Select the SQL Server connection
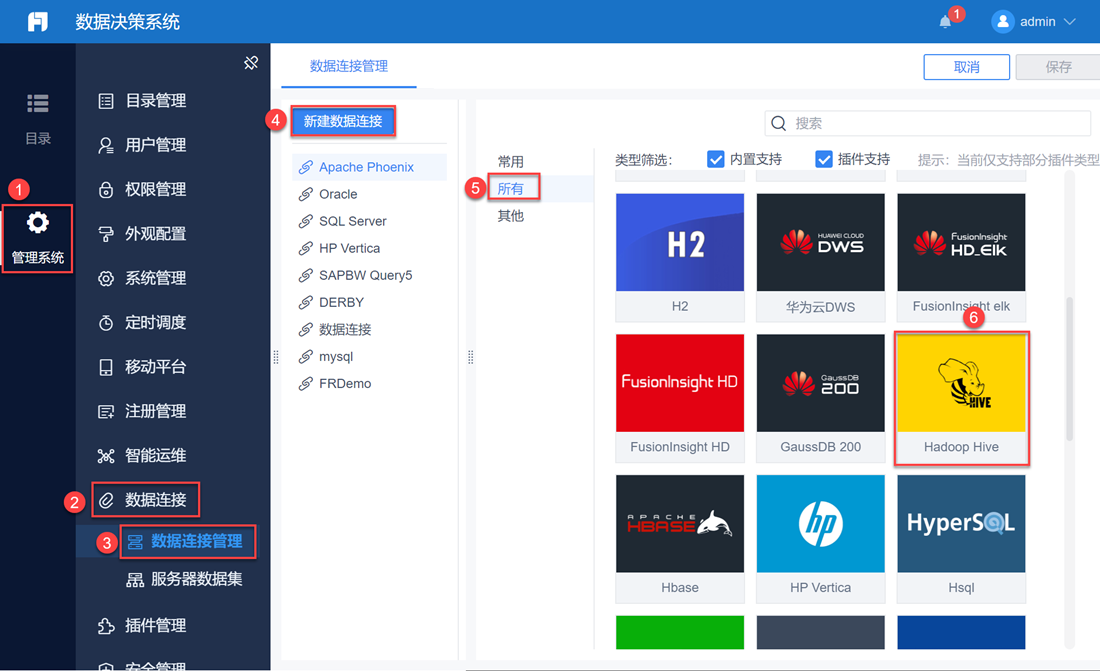1100x671 pixels. [x=369, y=221]
